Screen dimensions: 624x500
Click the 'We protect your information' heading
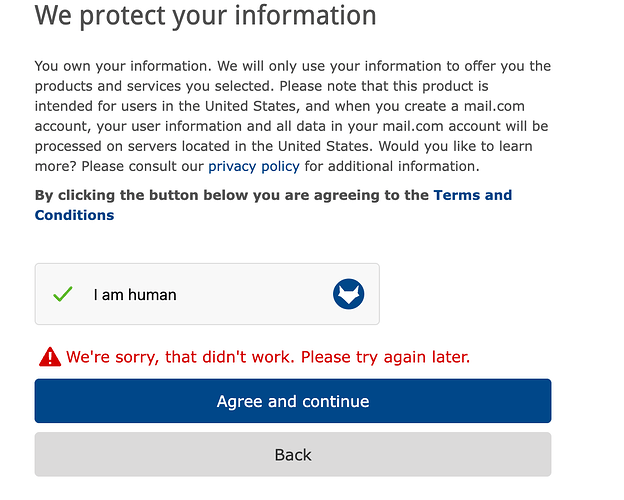(205, 16)
